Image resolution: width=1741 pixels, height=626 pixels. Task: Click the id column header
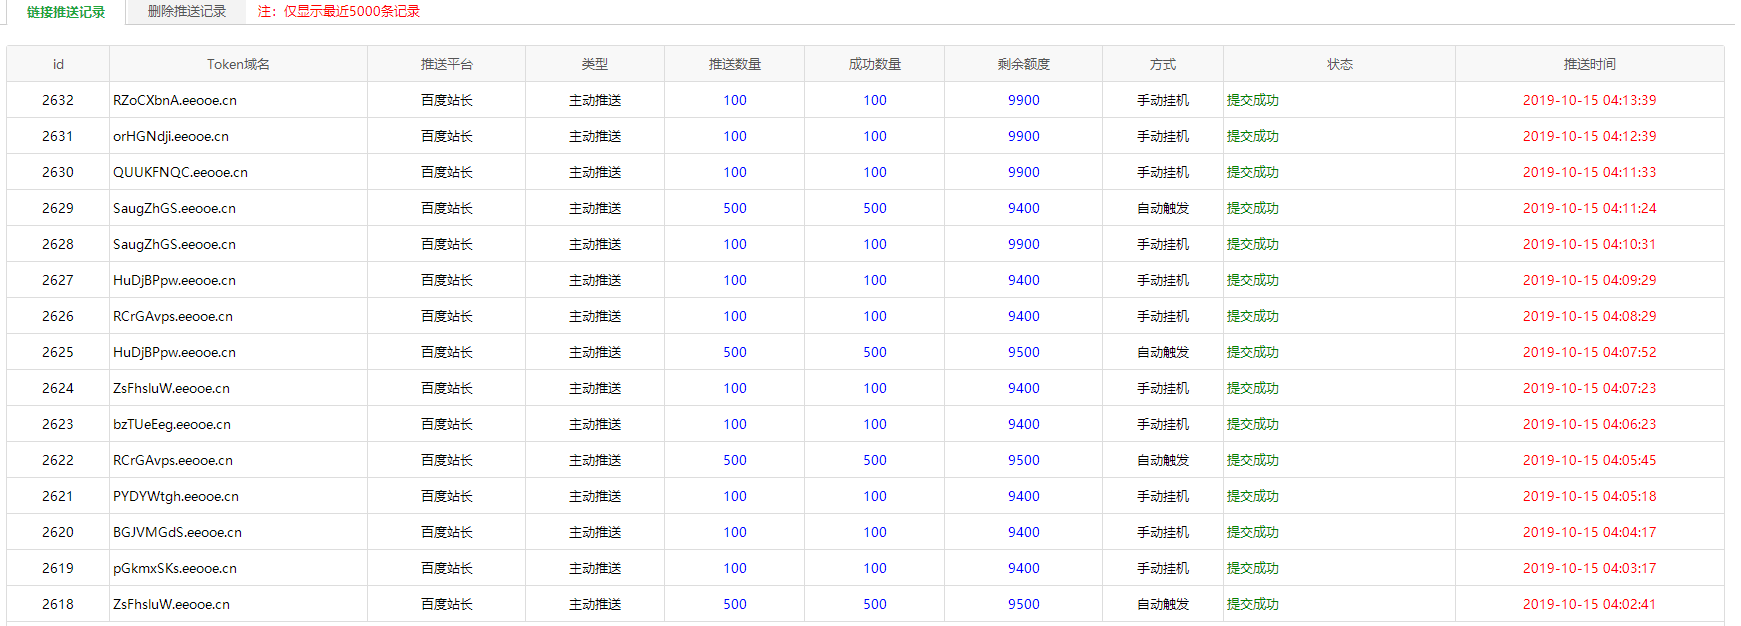click(x=58, y=64)
